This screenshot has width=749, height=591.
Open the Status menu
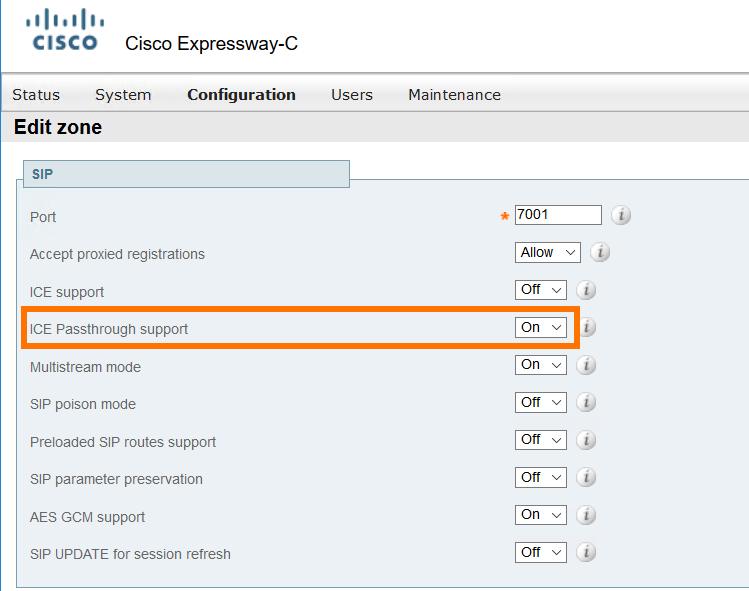pos(36,95)
